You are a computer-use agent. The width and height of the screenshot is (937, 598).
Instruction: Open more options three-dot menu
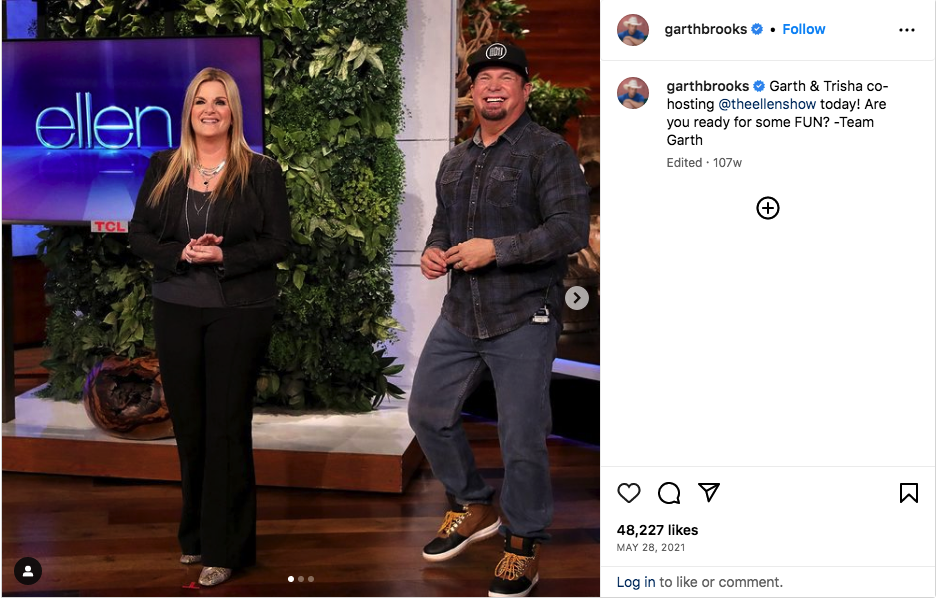pyautogui.click(x=907, y=30)
